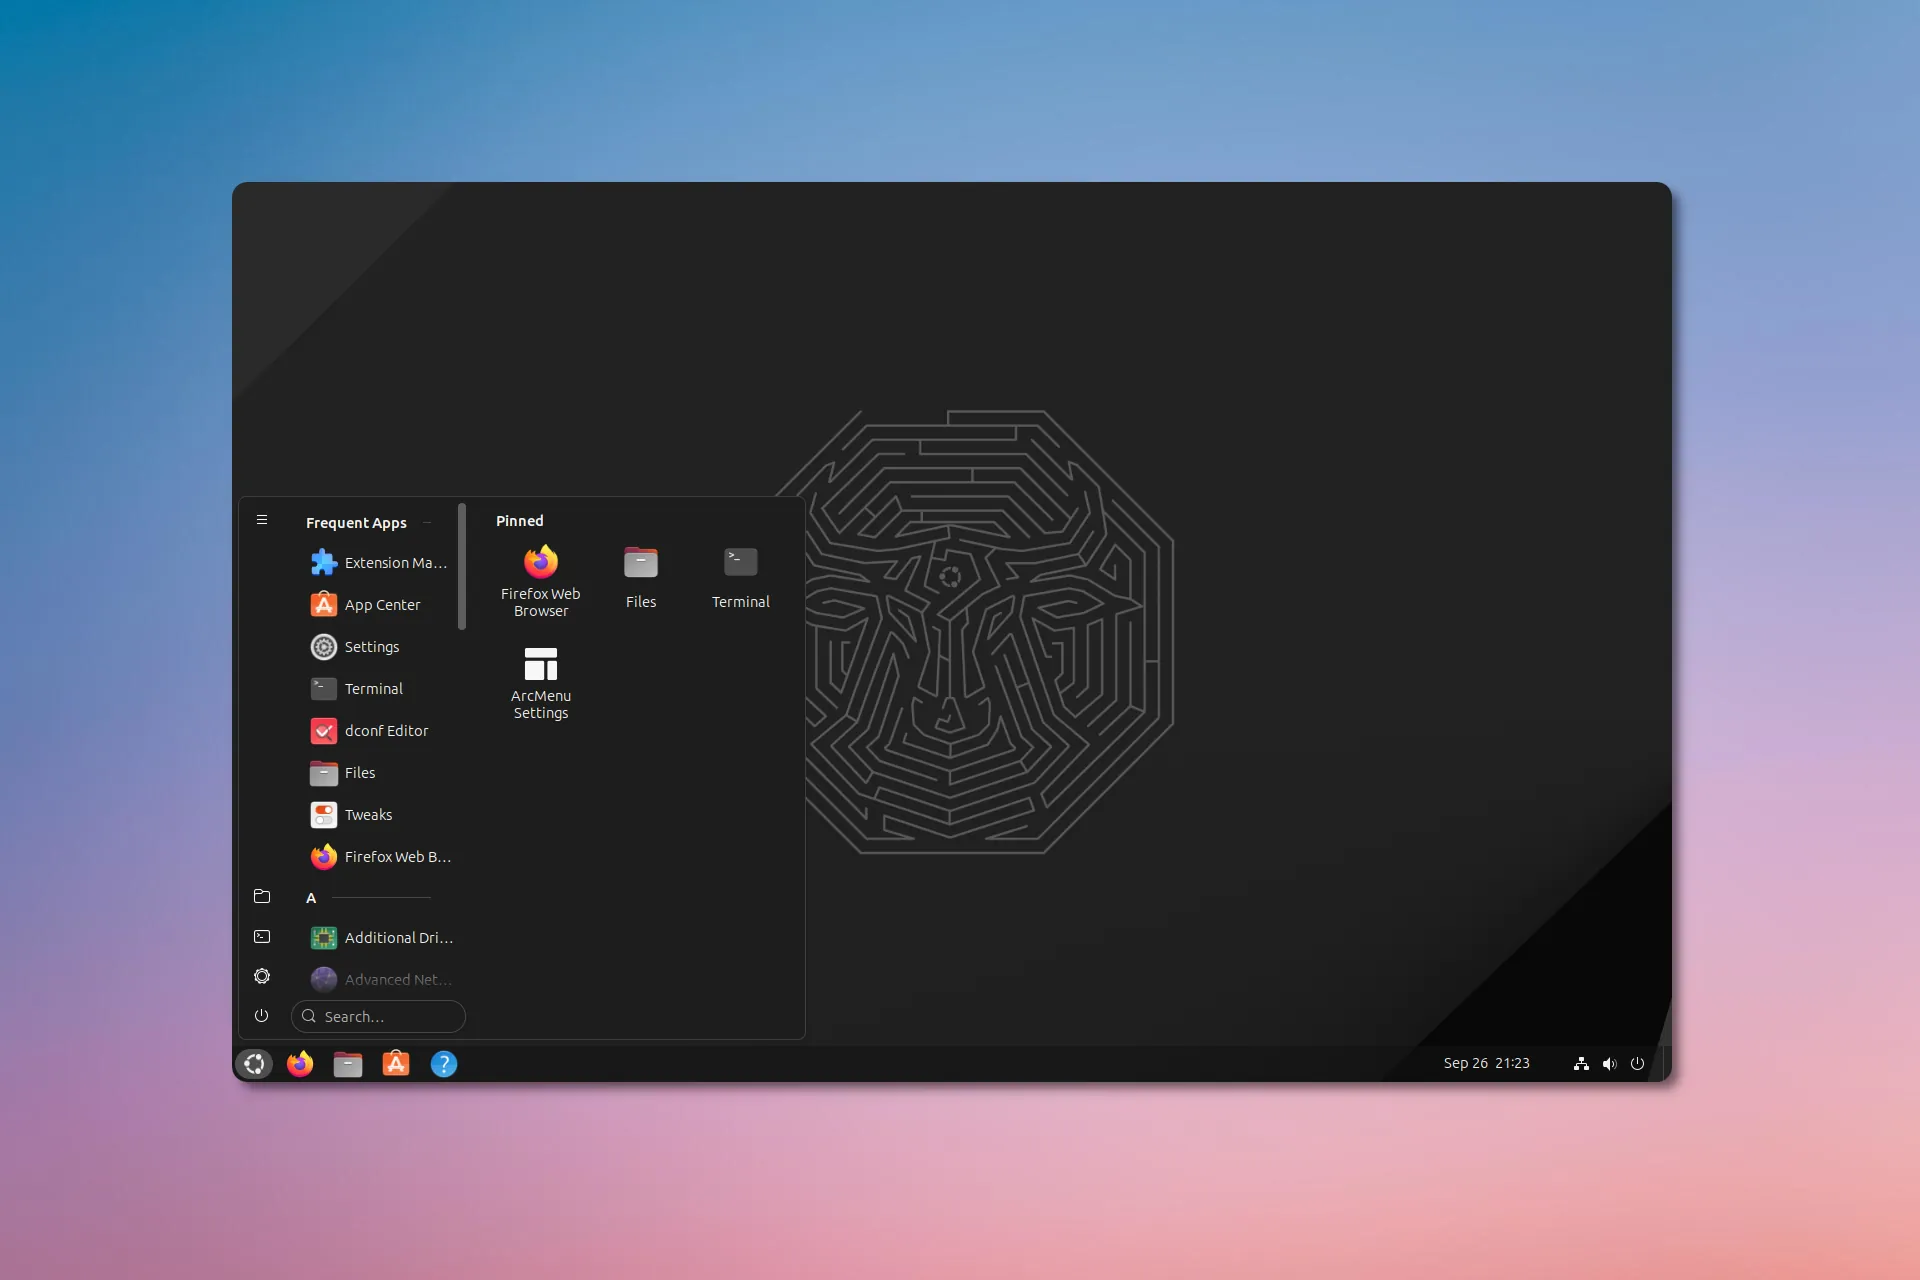Open the calendar by clicking the clock
The image size is (1920, 1280).
(x=1487, y=1063)
